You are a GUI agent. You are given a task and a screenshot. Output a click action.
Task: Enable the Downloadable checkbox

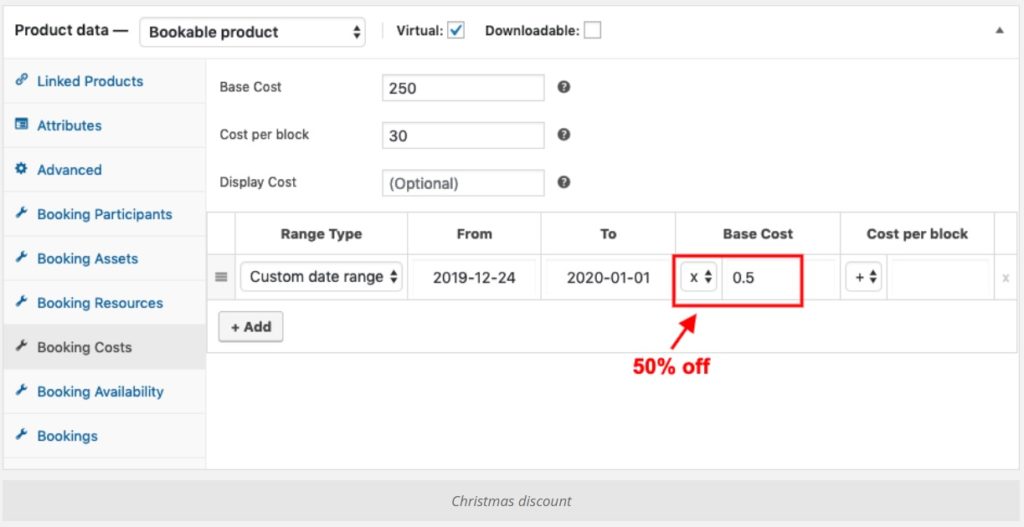click(x=592, y=31)
